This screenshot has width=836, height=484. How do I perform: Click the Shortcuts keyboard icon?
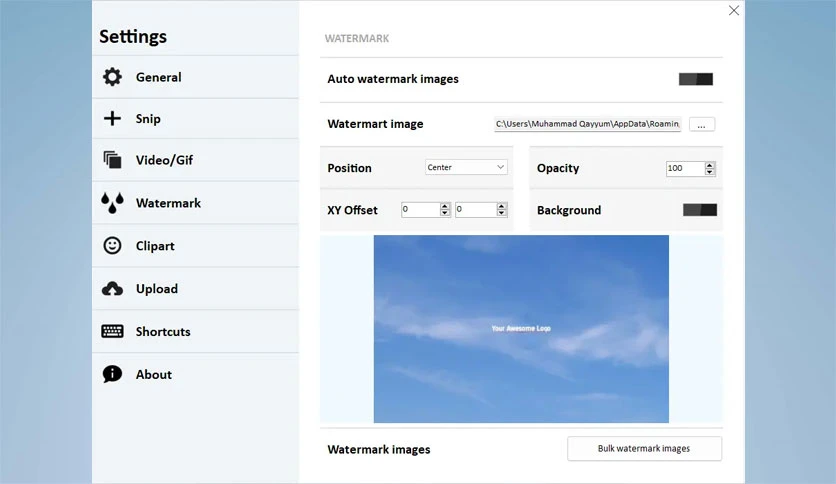(x=112, y=331)
